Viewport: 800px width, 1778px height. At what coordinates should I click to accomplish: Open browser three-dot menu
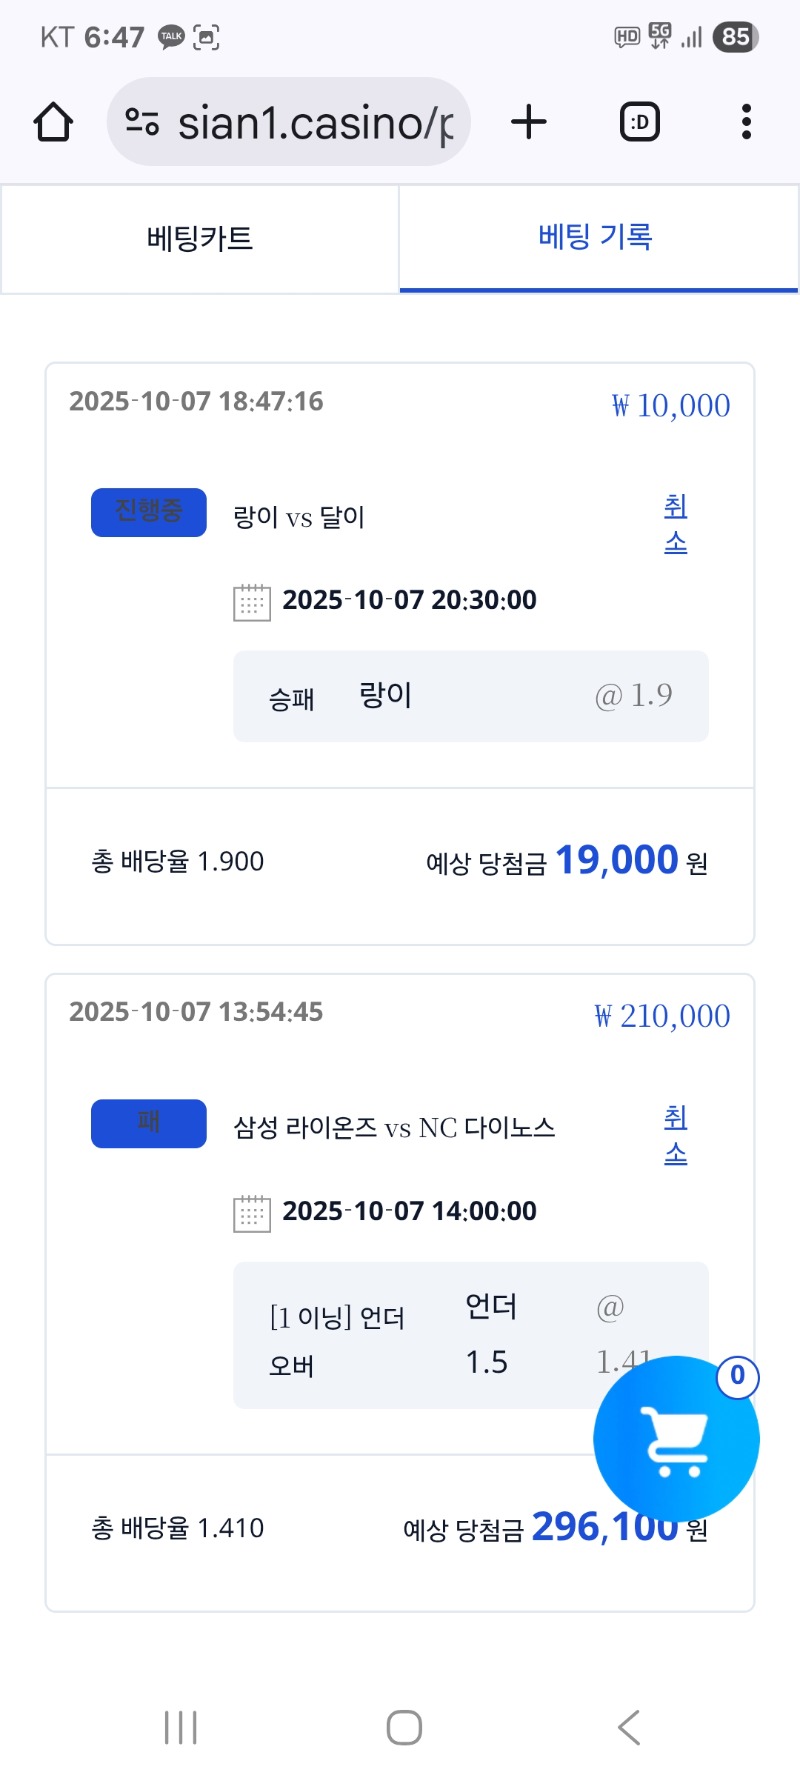[x=746, y=122]
